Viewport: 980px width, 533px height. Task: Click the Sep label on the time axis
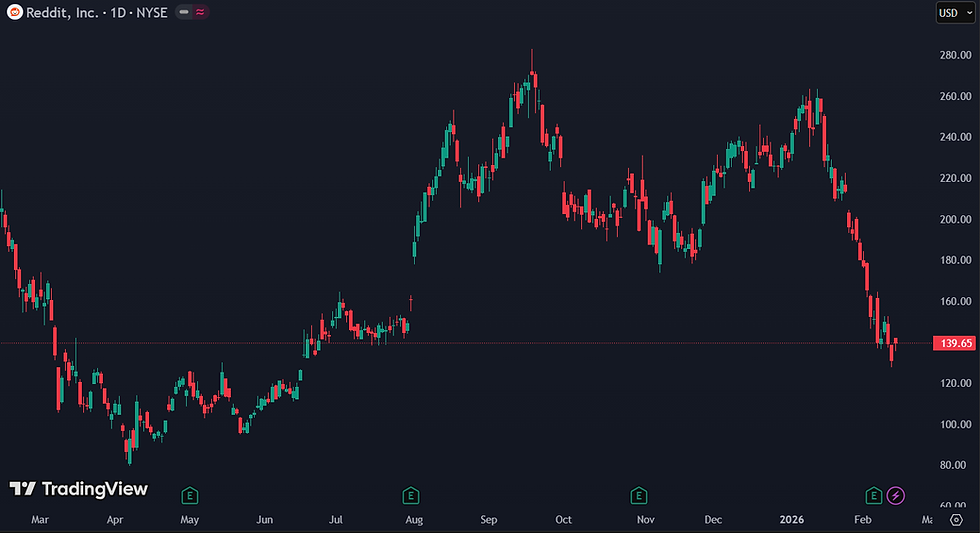click(x=489, y=519)
